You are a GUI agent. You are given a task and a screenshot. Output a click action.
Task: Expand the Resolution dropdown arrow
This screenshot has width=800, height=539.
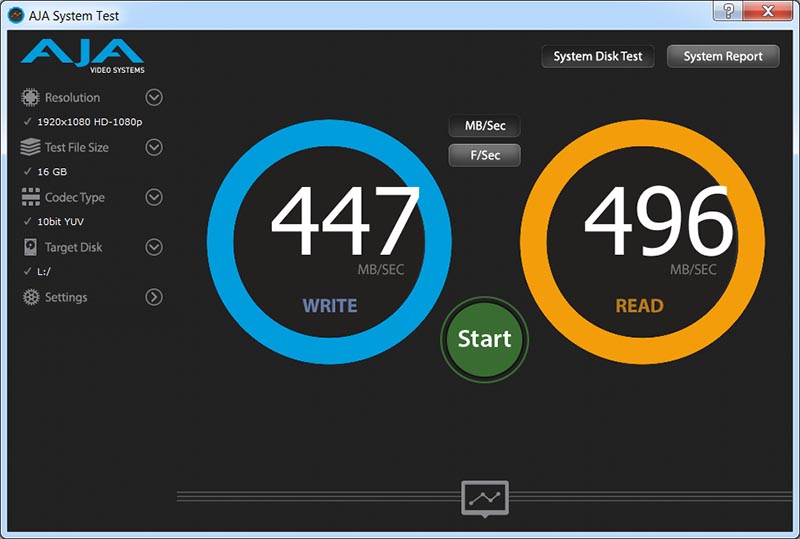pos(154,97)
